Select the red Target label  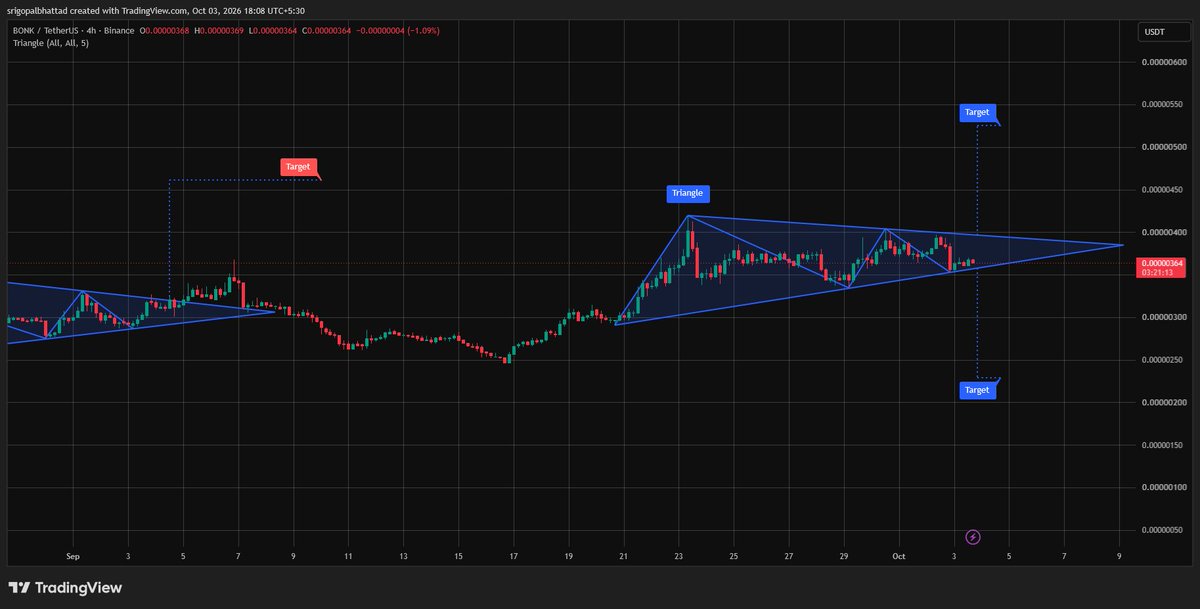[298, 167]
